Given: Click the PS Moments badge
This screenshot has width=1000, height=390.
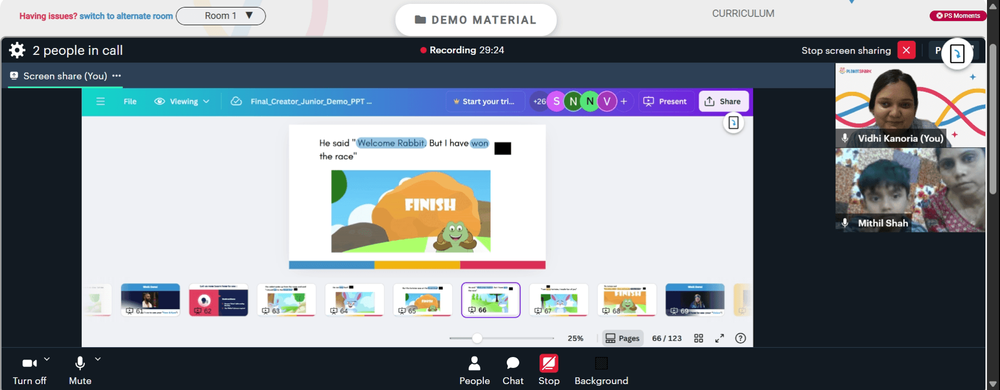Looking at the screenshot, I should pyautogui.click(x=958, y=16).
